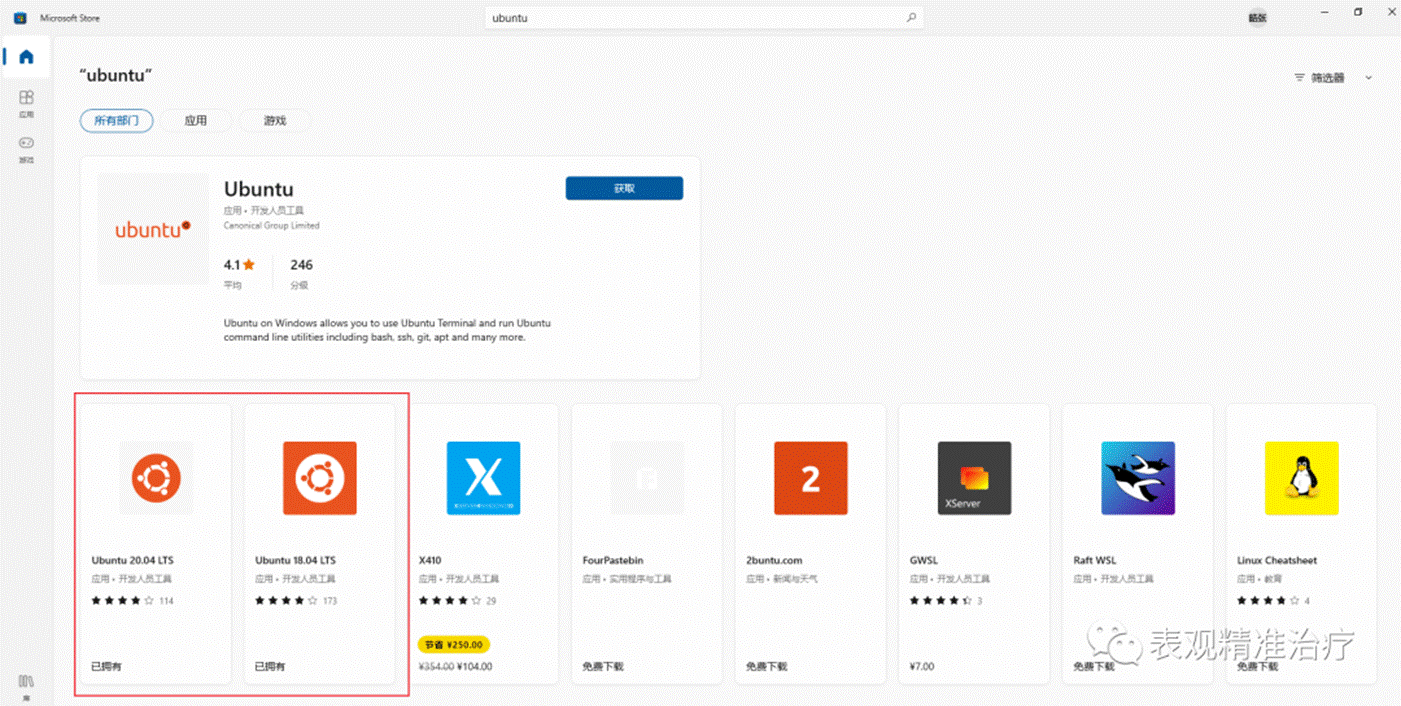
Task: Select the GWSL XServer icon
Action: click(974, 478)
